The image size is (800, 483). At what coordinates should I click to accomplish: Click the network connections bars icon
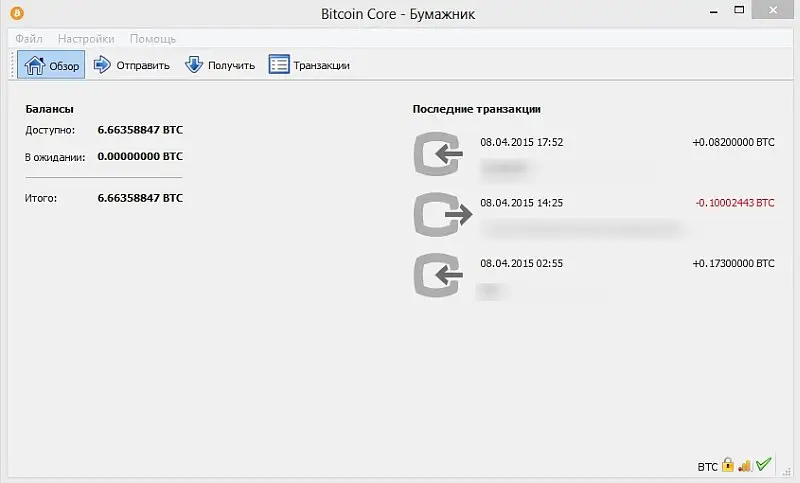(x=745, y=465)
